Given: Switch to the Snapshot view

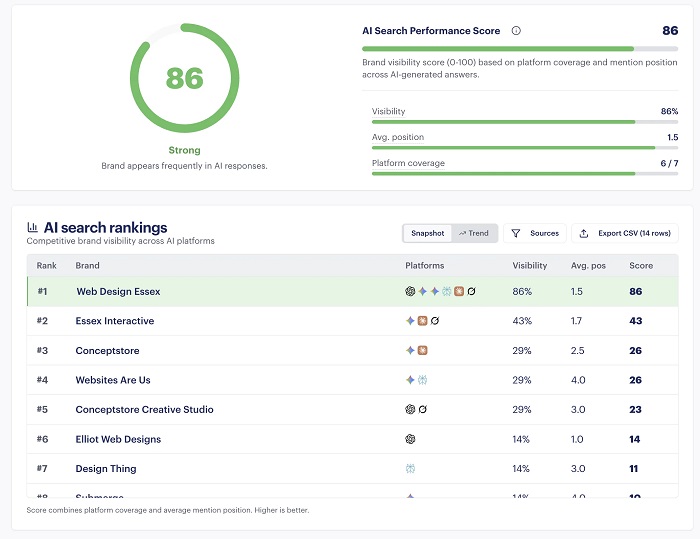Looking at the screenshot, I should pyautogui.click(x=427, y=233).
